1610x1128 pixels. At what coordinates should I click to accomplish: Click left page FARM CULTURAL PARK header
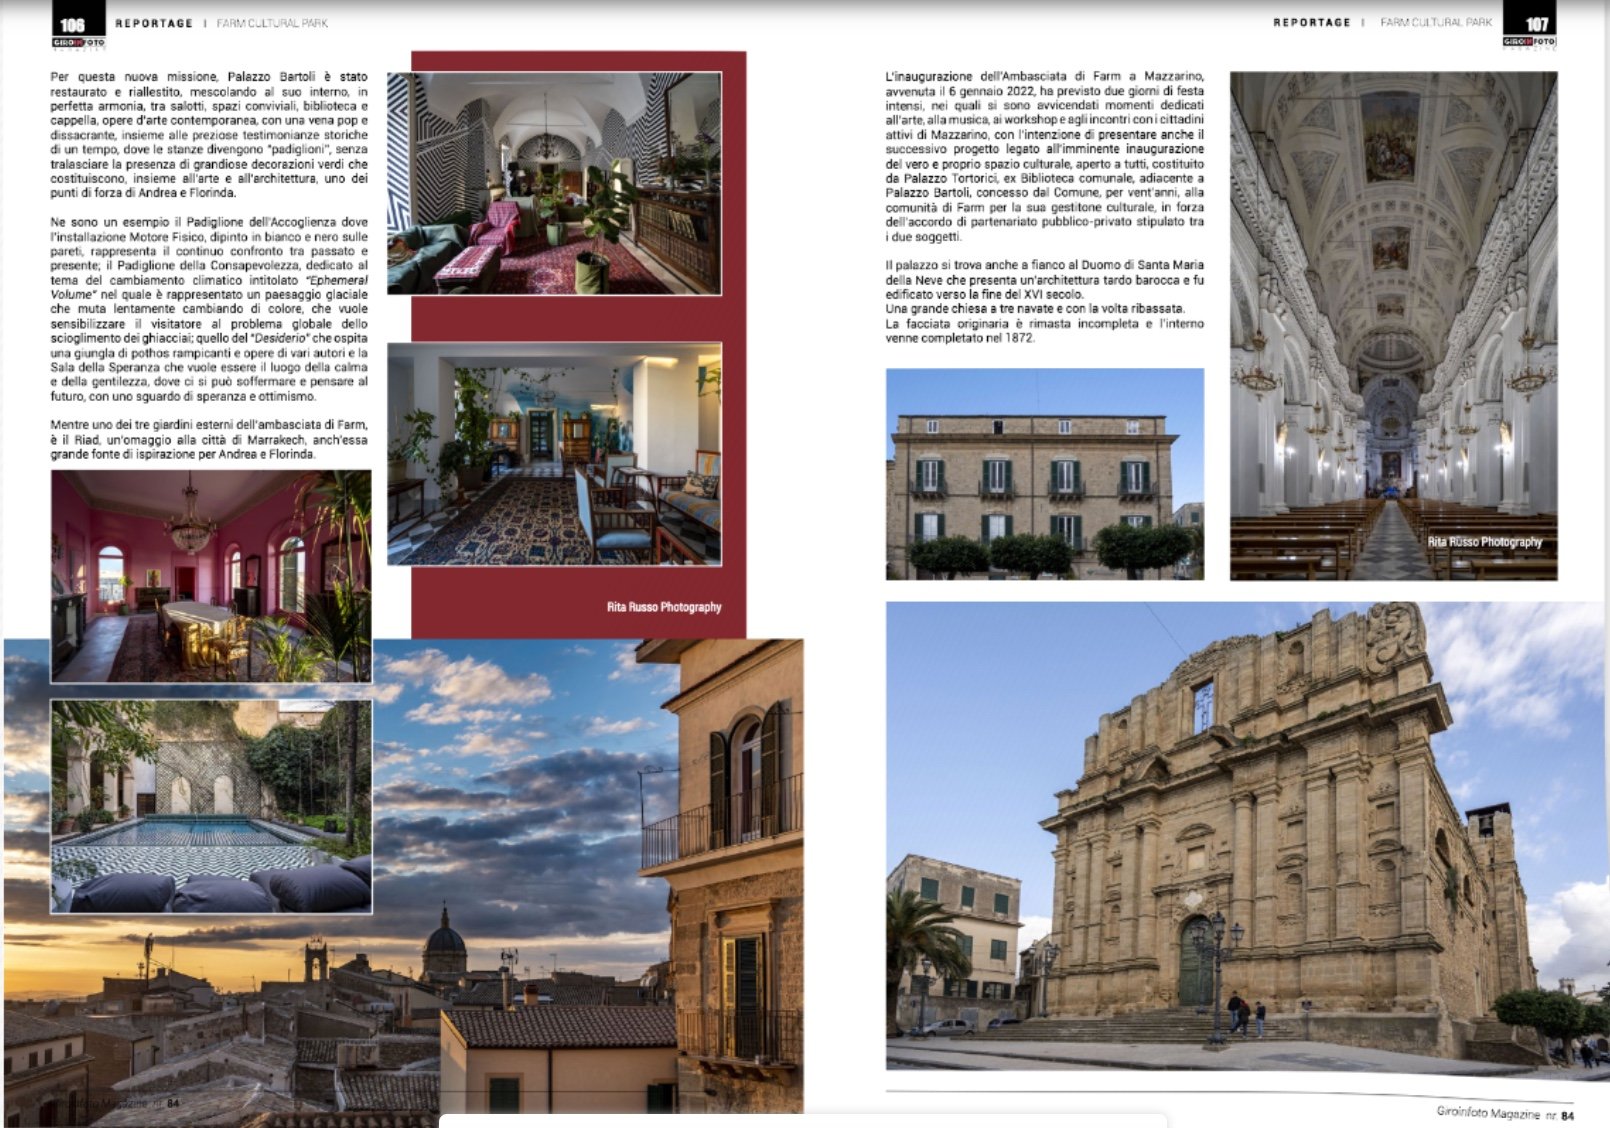(x=272, y=23)
